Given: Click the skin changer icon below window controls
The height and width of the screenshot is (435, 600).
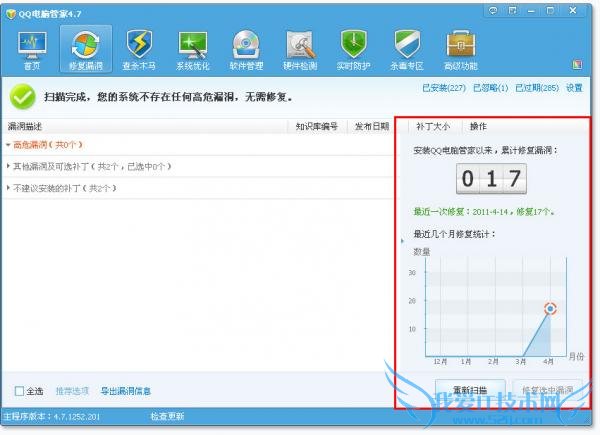Looking at the screenshot, I should [577, 65].
